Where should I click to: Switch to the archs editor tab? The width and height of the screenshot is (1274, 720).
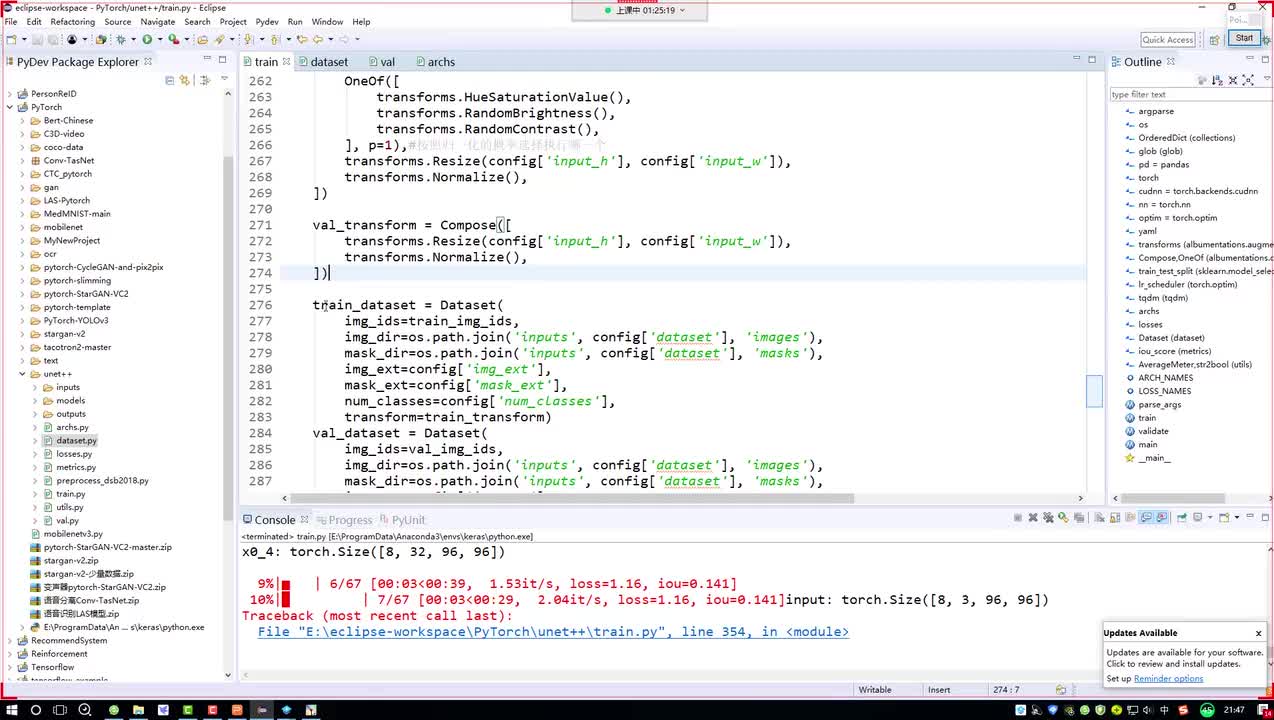pos(441,62)
